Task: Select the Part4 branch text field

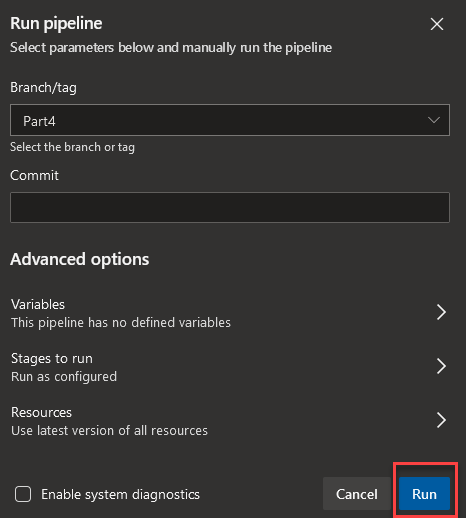Action: click(230, 120)
